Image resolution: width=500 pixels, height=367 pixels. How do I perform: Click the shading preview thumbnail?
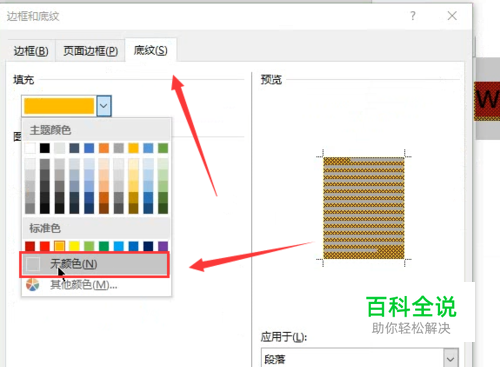364,208
